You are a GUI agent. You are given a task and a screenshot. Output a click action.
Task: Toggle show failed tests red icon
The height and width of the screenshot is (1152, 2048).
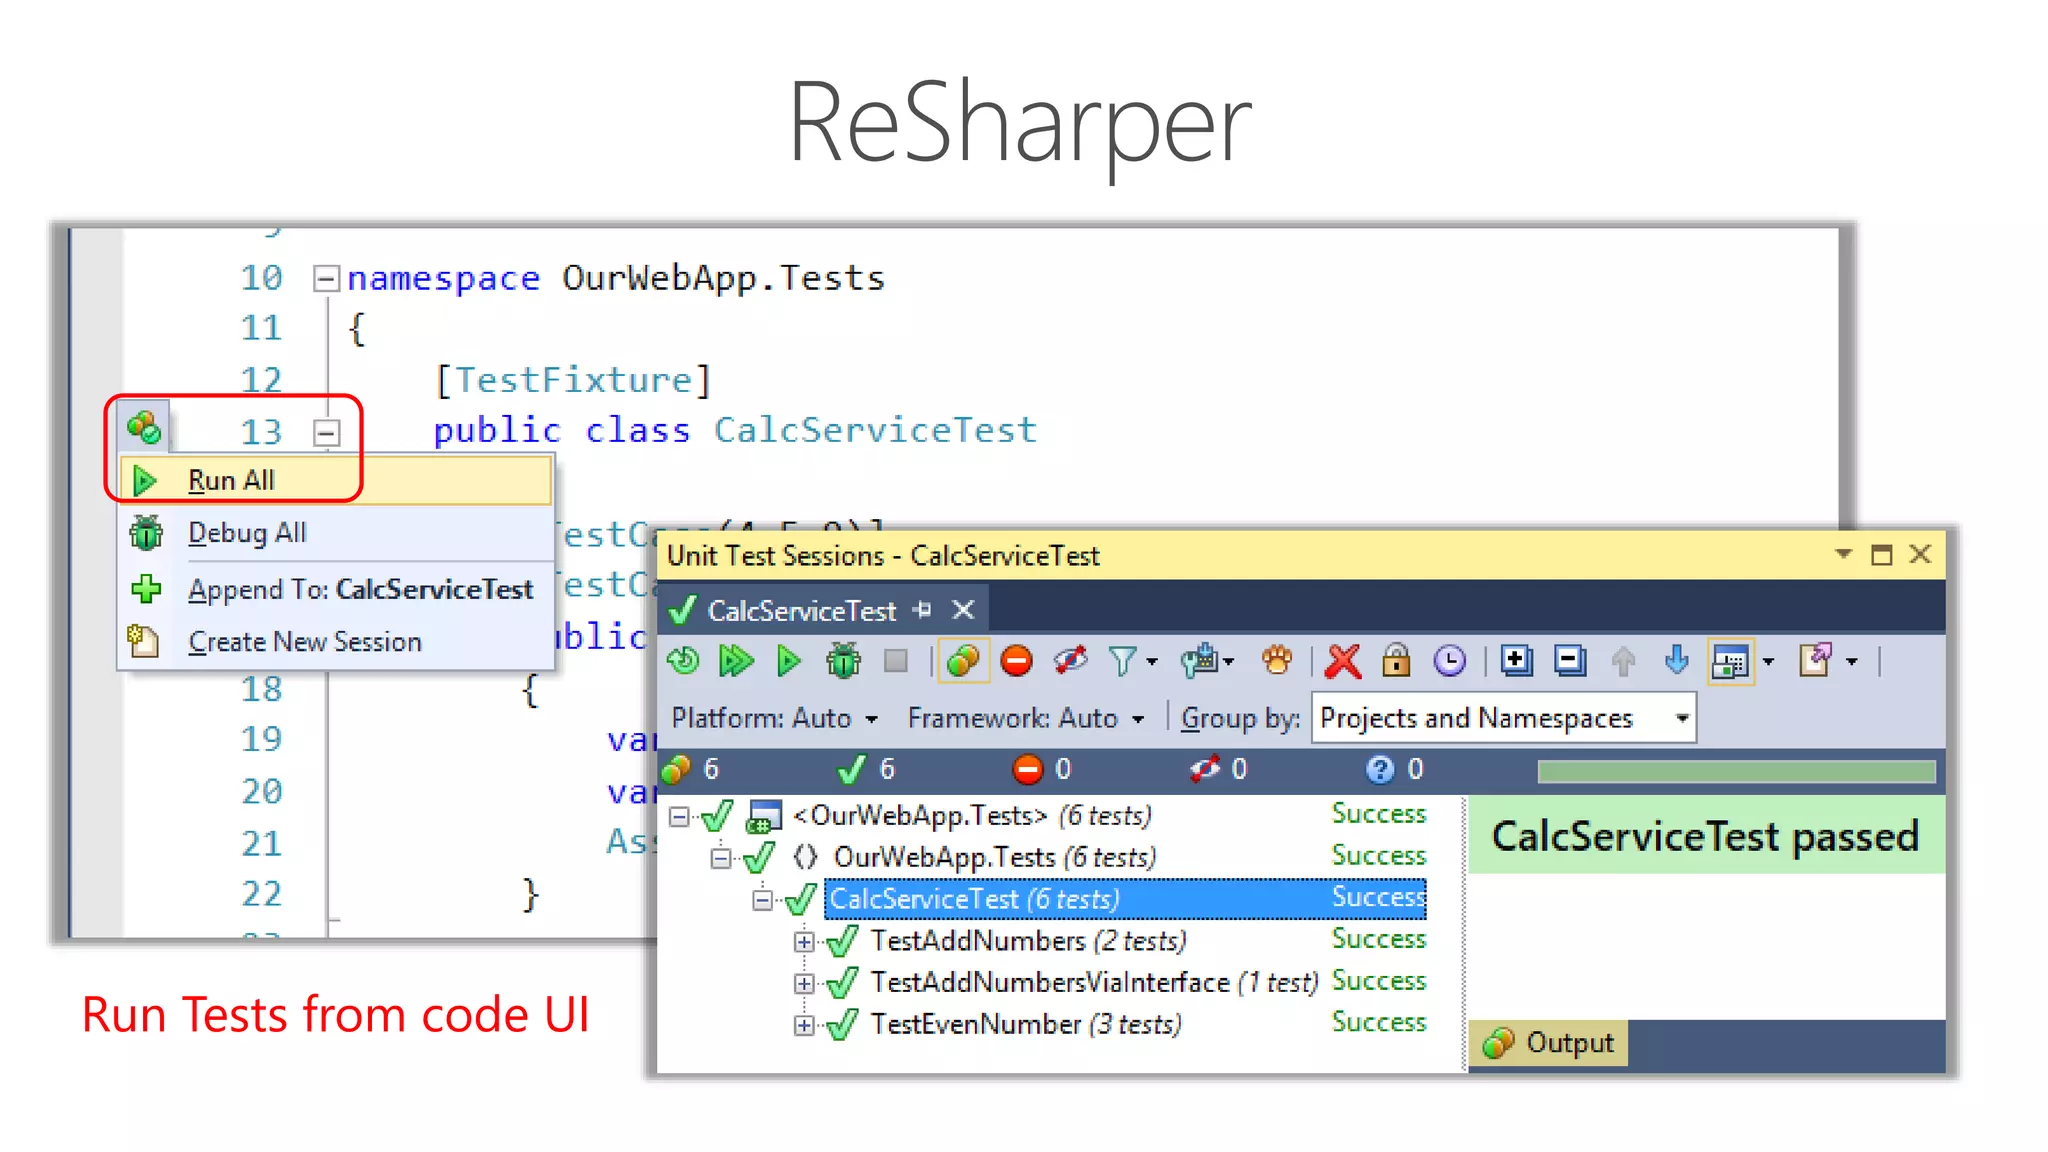[1017, 661]
